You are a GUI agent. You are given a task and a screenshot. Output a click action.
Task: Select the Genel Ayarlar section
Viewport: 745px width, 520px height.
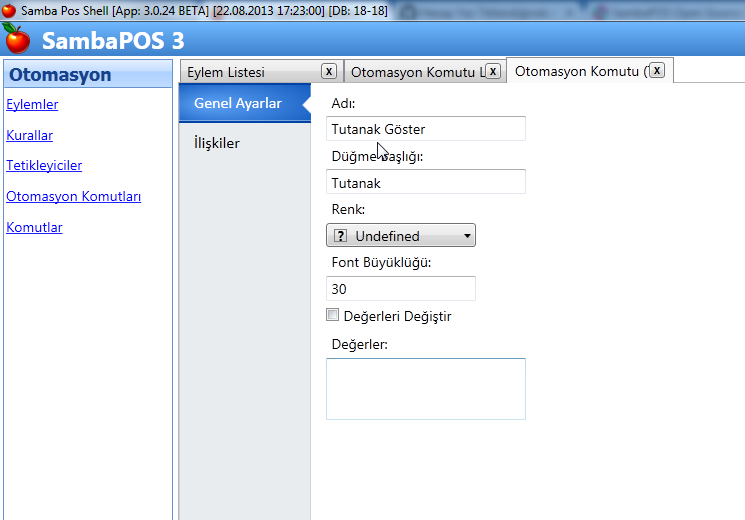[x=238, y=103]
